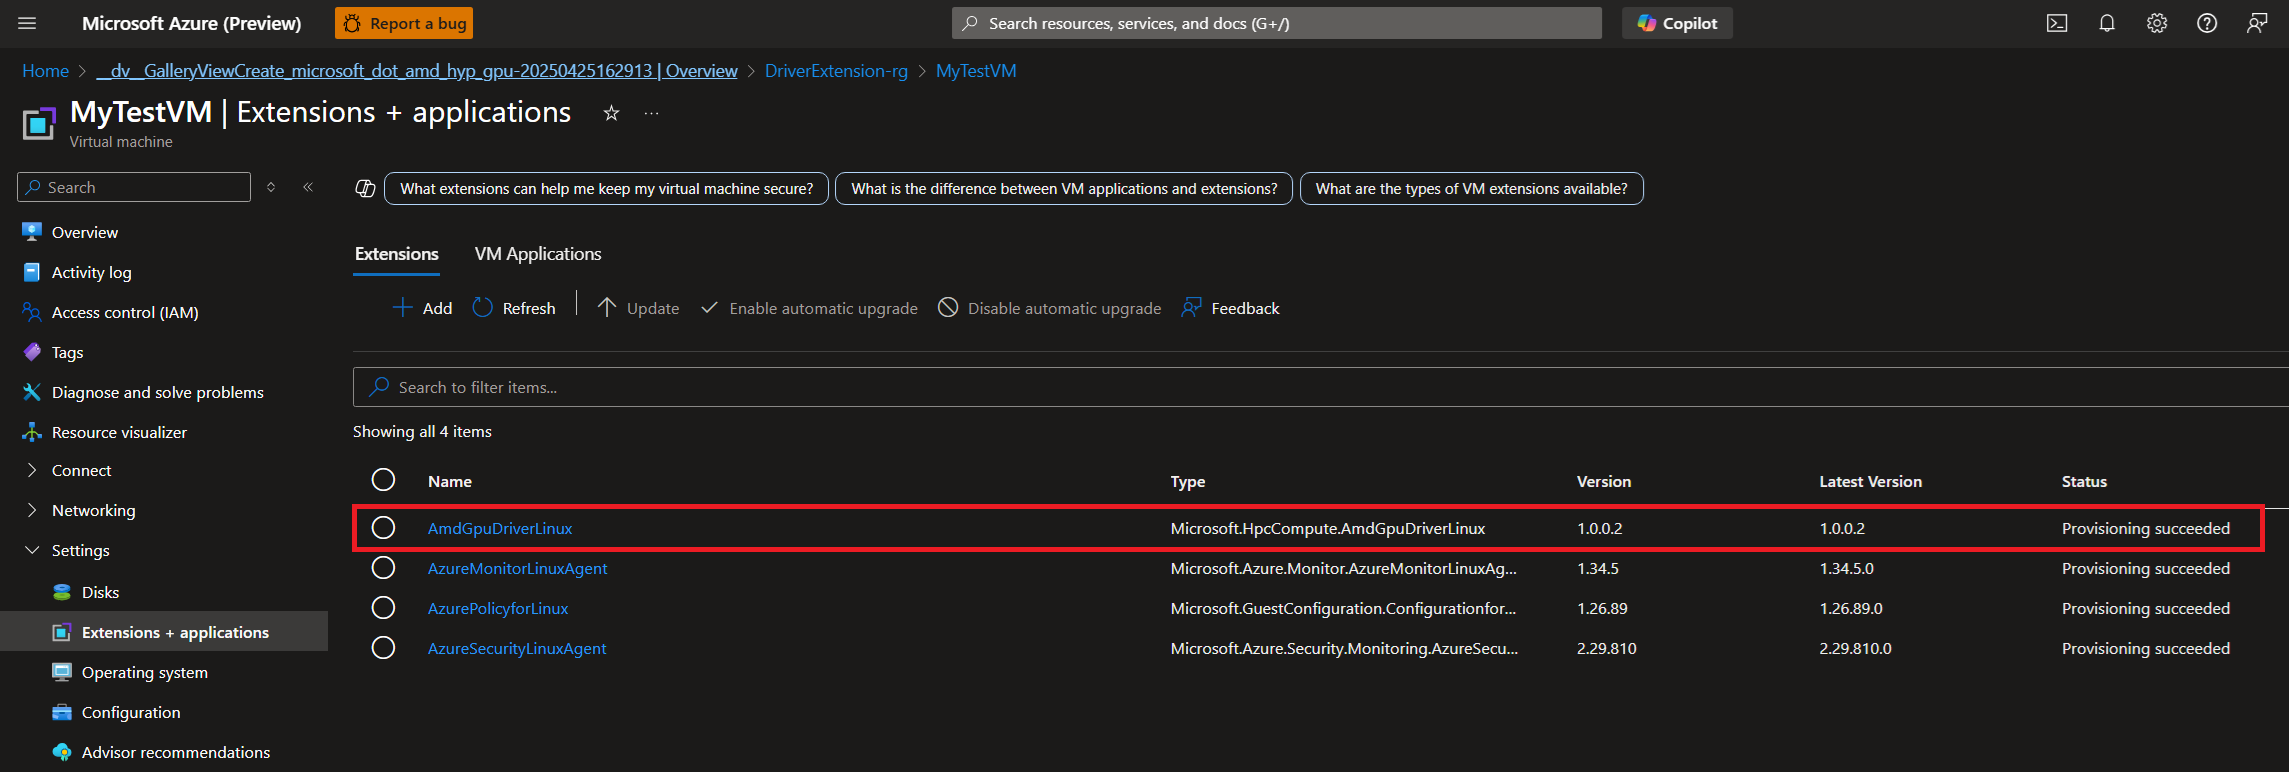Open the top bar feedback person icon

pyautogui.click(x=2257, y=23)
